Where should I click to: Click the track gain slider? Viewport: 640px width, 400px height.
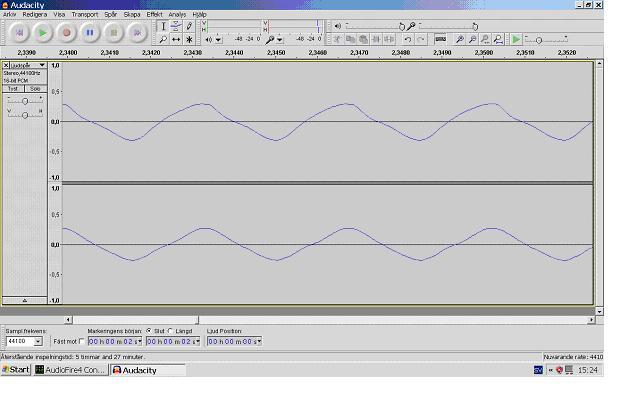25,101
